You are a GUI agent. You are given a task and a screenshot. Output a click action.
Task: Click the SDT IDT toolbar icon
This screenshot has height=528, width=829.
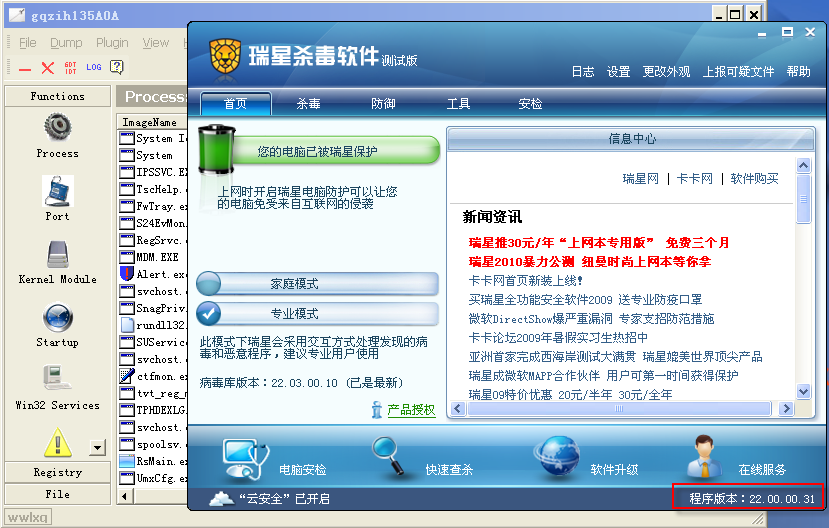tap(70, 68)
